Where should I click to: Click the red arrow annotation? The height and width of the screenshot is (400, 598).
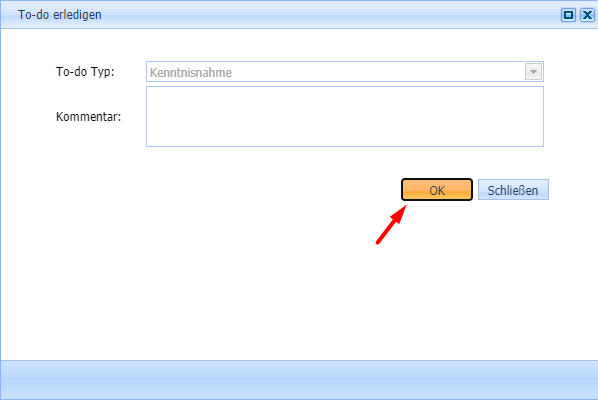tap(391, 225)
